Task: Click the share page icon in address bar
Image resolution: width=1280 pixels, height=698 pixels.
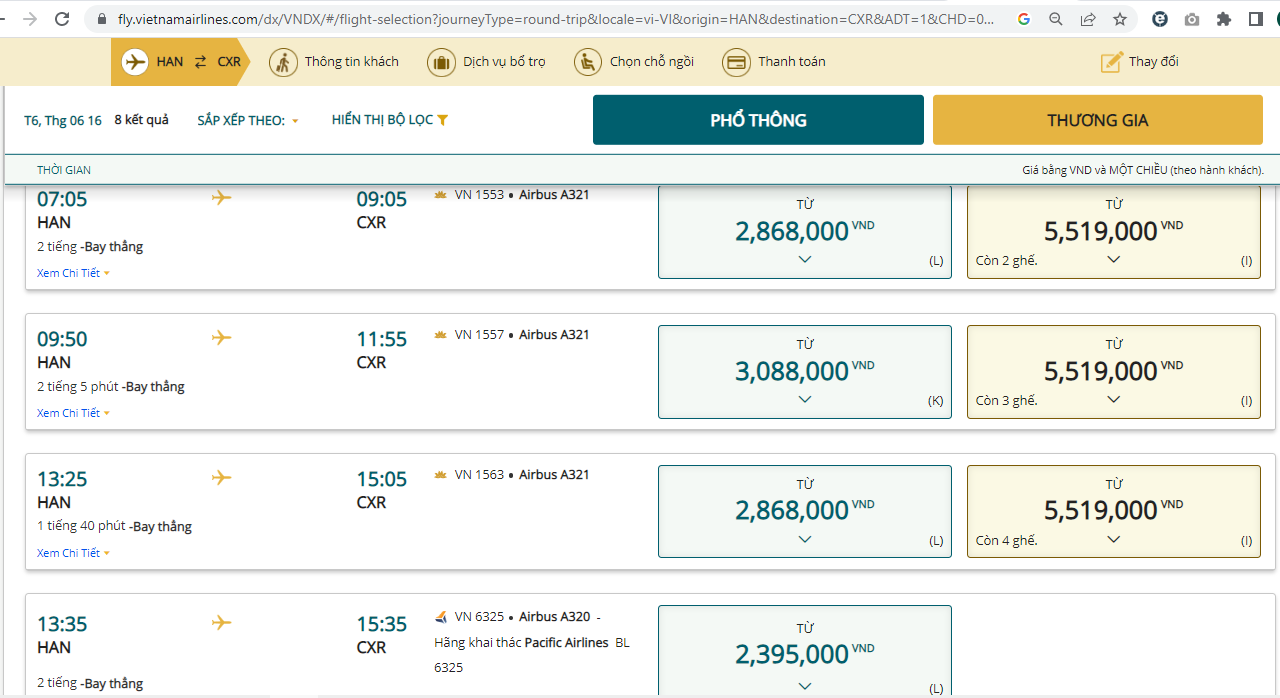Action: 1088,19
